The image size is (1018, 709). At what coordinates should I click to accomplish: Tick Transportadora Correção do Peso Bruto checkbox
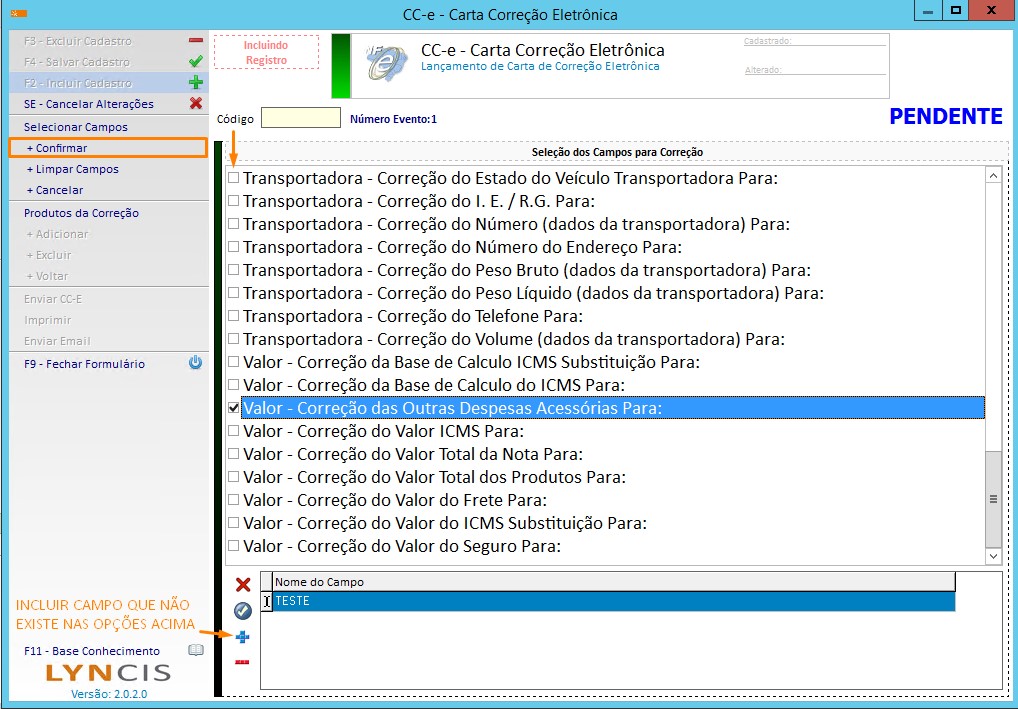pos(234,270)
